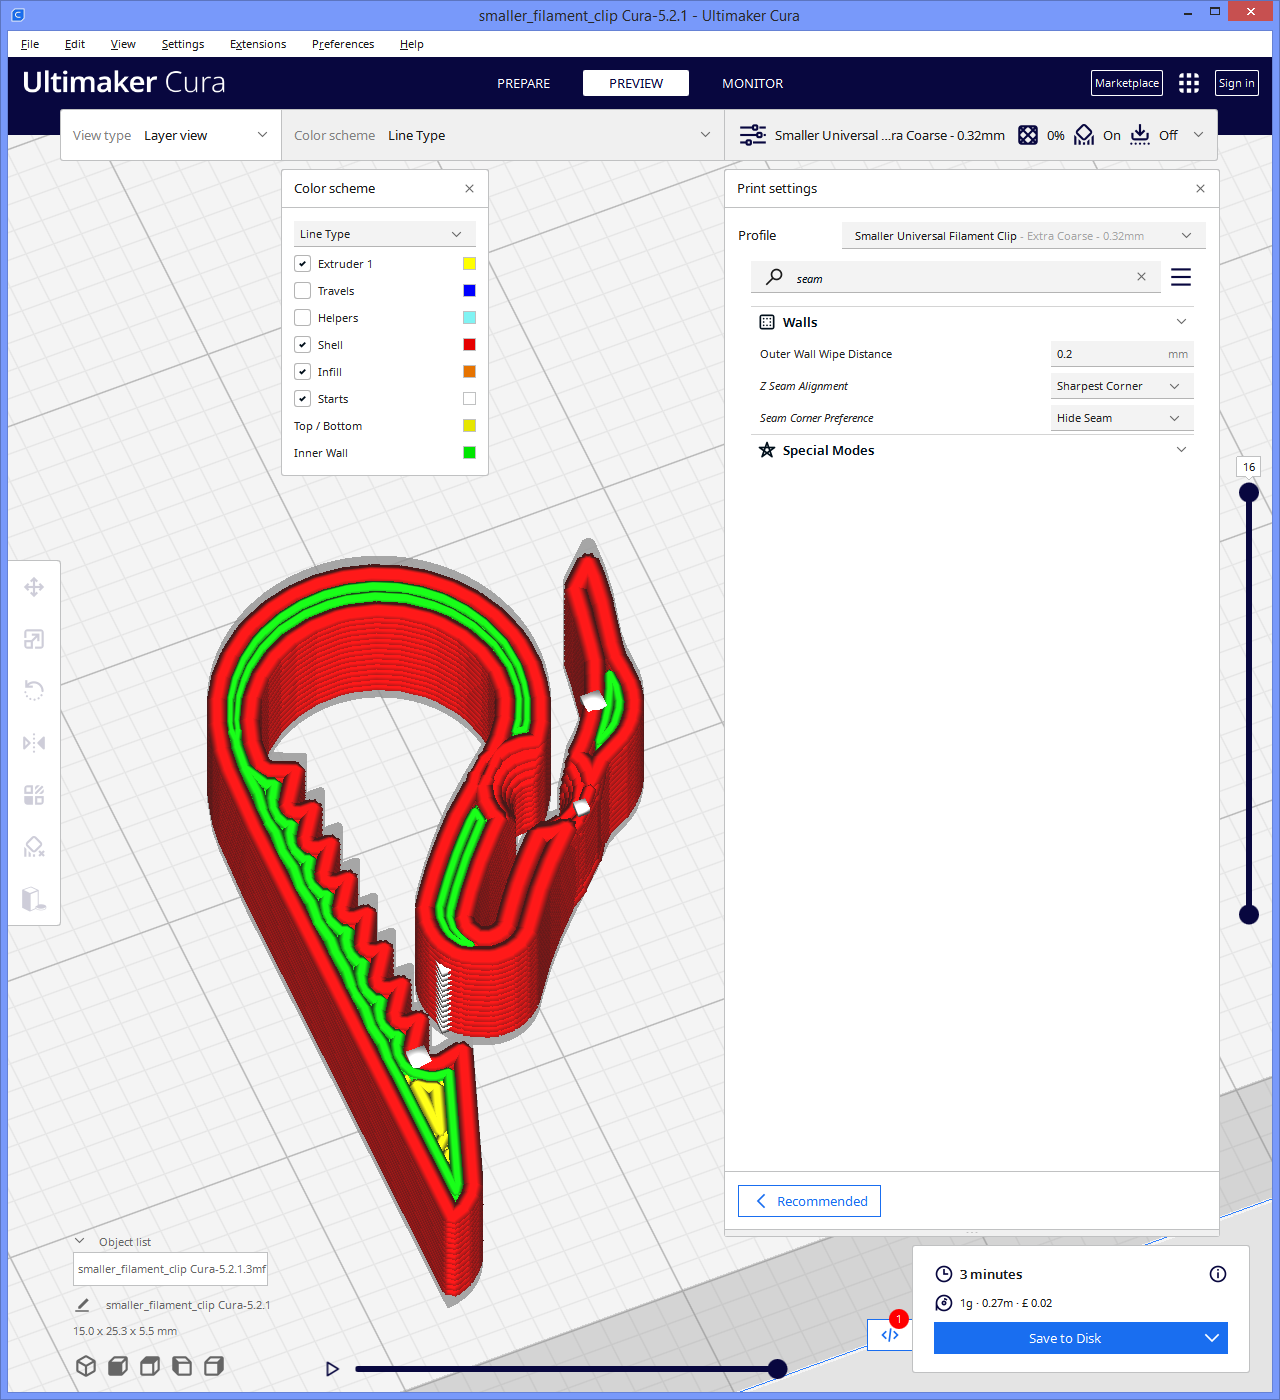Disable the Infill line type

point(302,371)
